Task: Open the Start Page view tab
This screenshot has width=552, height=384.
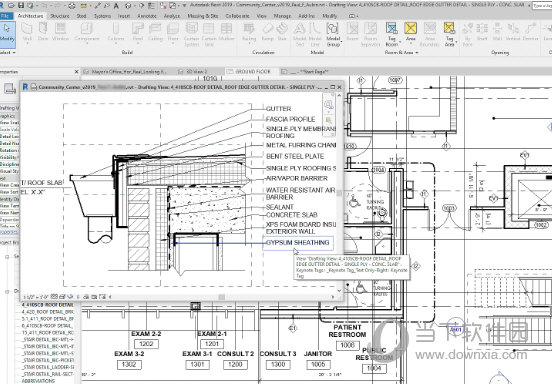Action: [310, 71]
